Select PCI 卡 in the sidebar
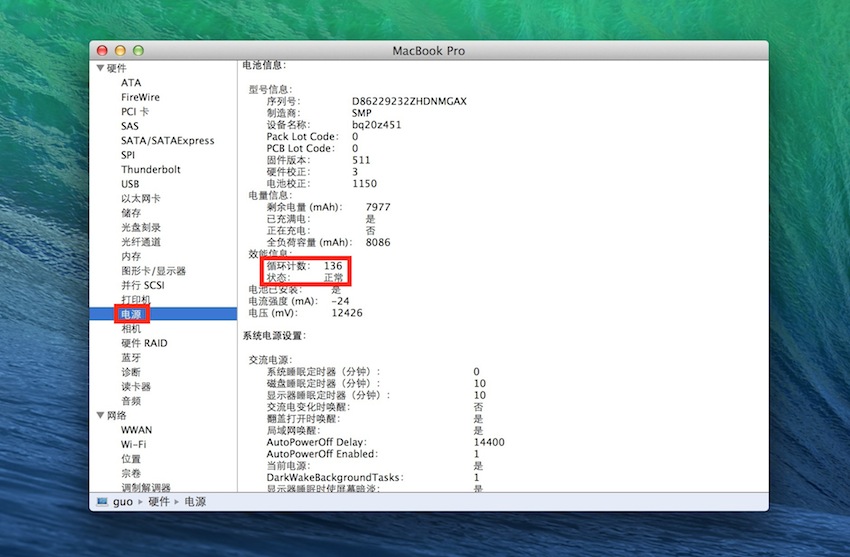 tap(135, 112)
